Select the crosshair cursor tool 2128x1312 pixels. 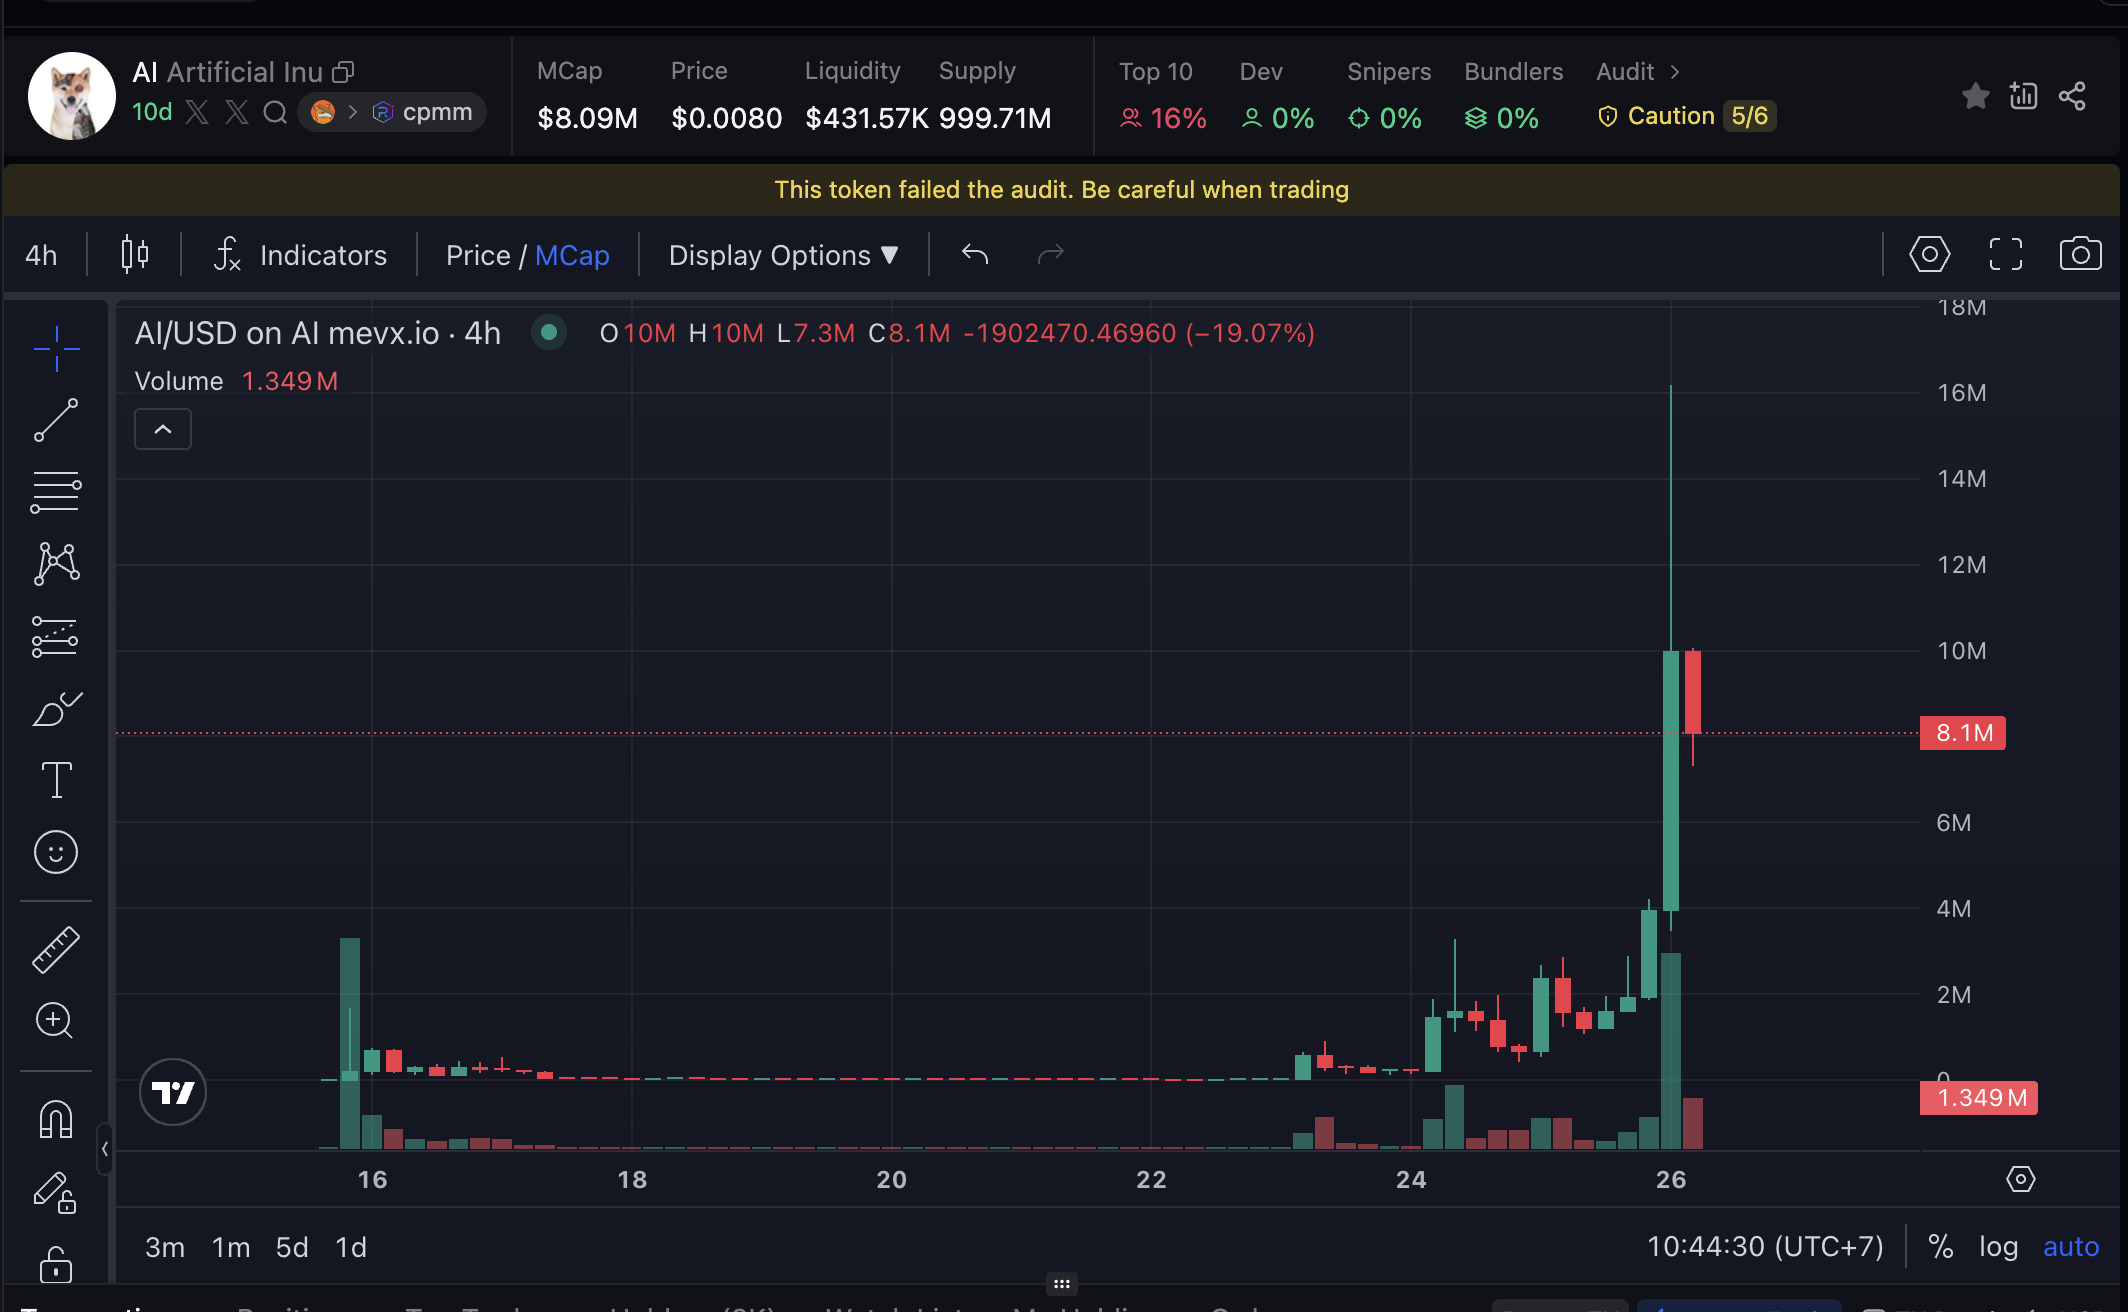click(56, 349)
